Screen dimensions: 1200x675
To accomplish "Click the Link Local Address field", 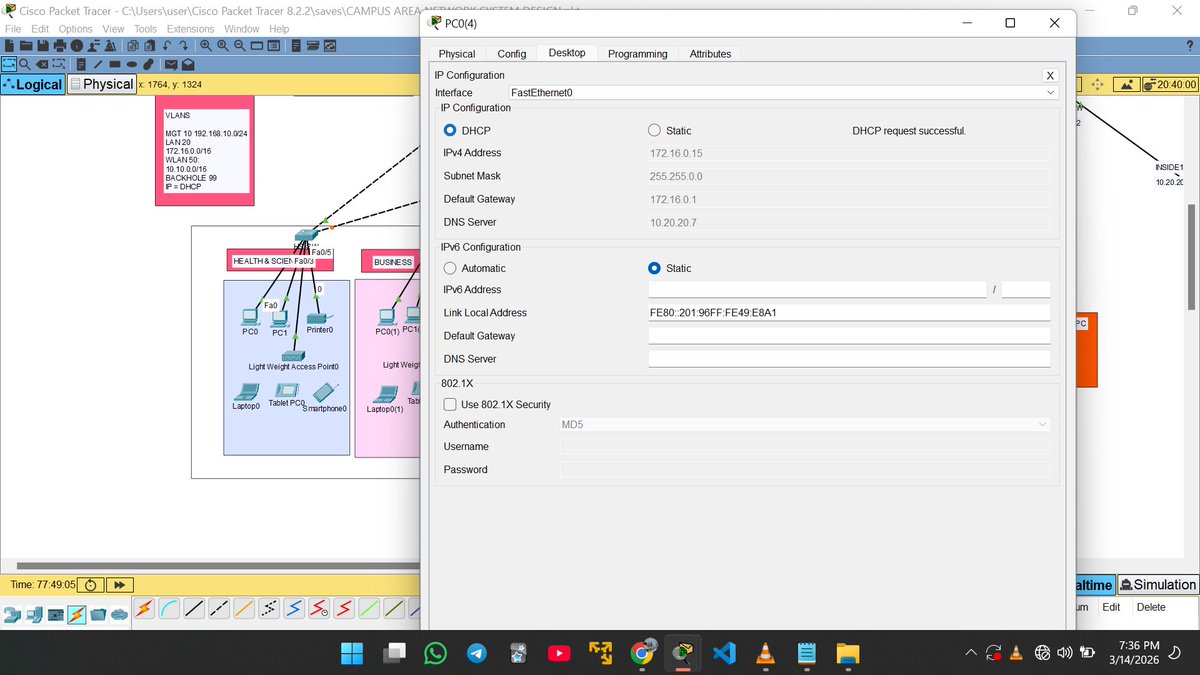I will tap(849, 313).
